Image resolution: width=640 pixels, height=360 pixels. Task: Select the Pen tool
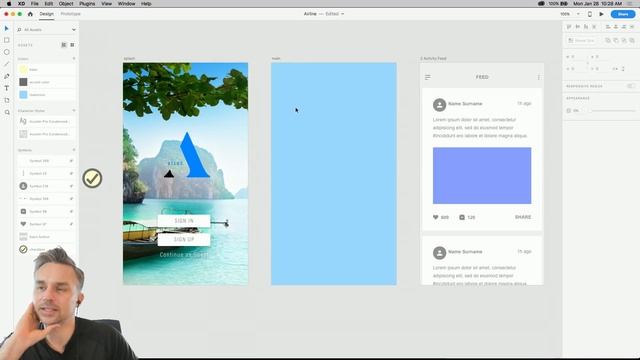7,76
